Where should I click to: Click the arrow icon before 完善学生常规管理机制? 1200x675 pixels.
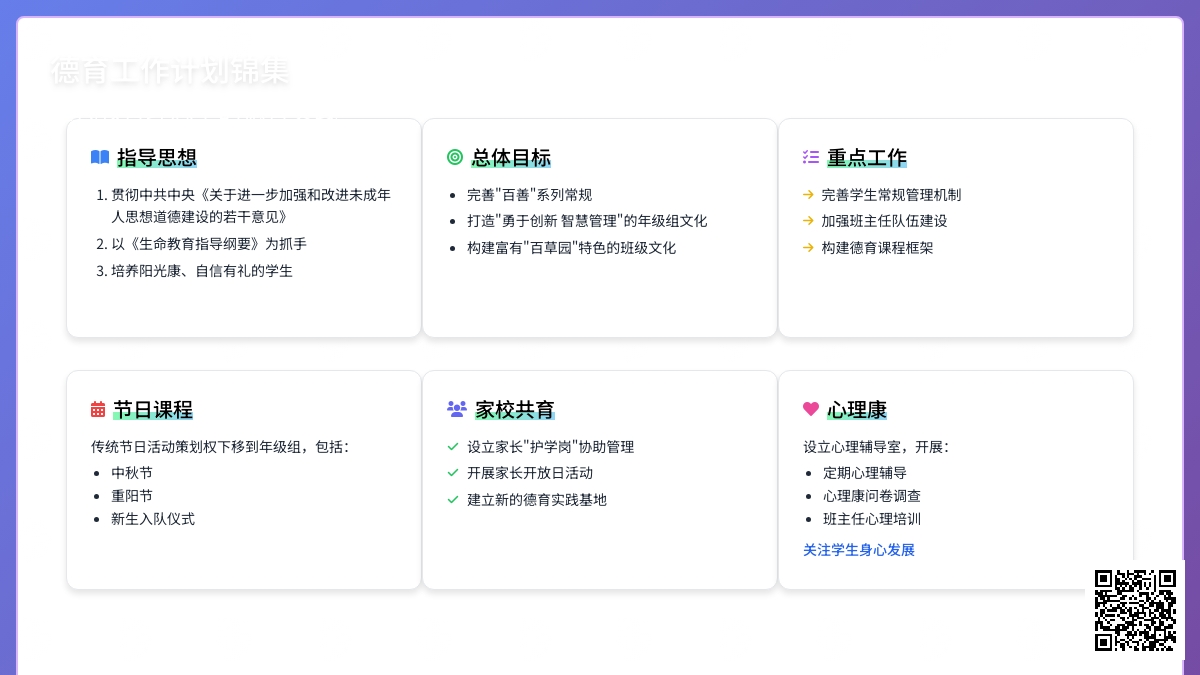[808, 195]
